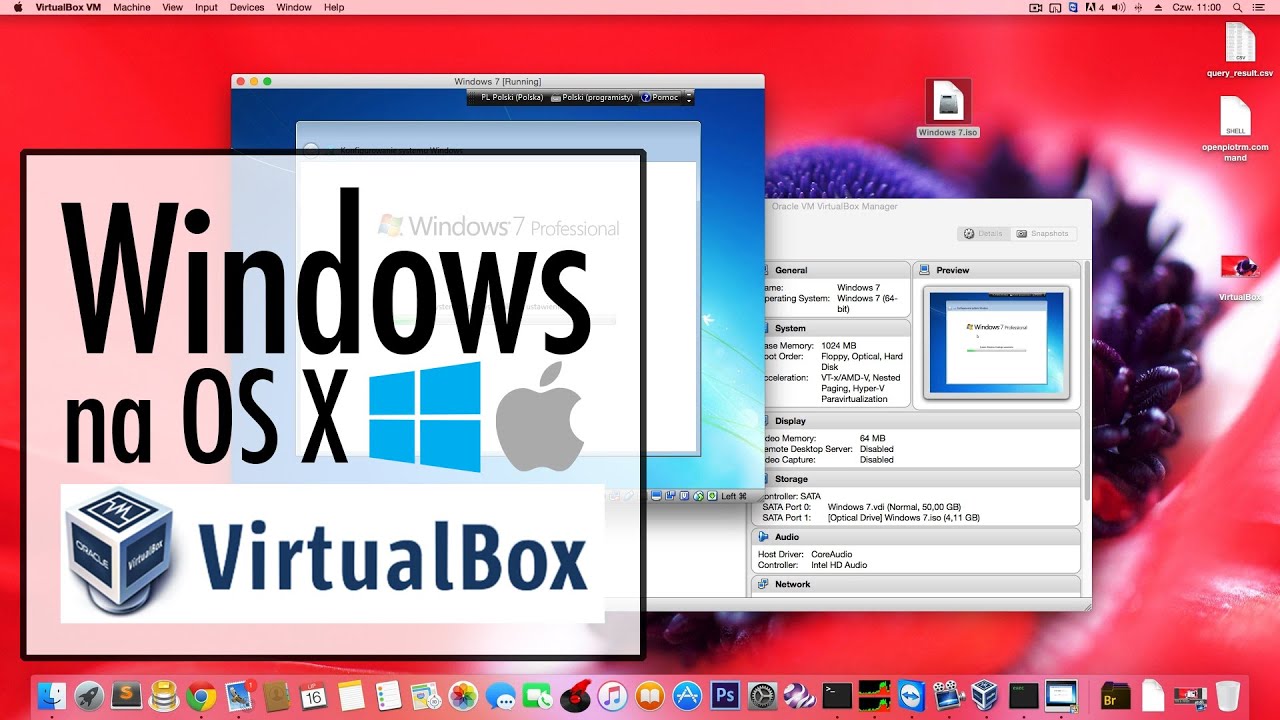Screen dimensions: 1280x720
Task: Open Sequel Pro database icon in Dock
Action: pos(164,696)
